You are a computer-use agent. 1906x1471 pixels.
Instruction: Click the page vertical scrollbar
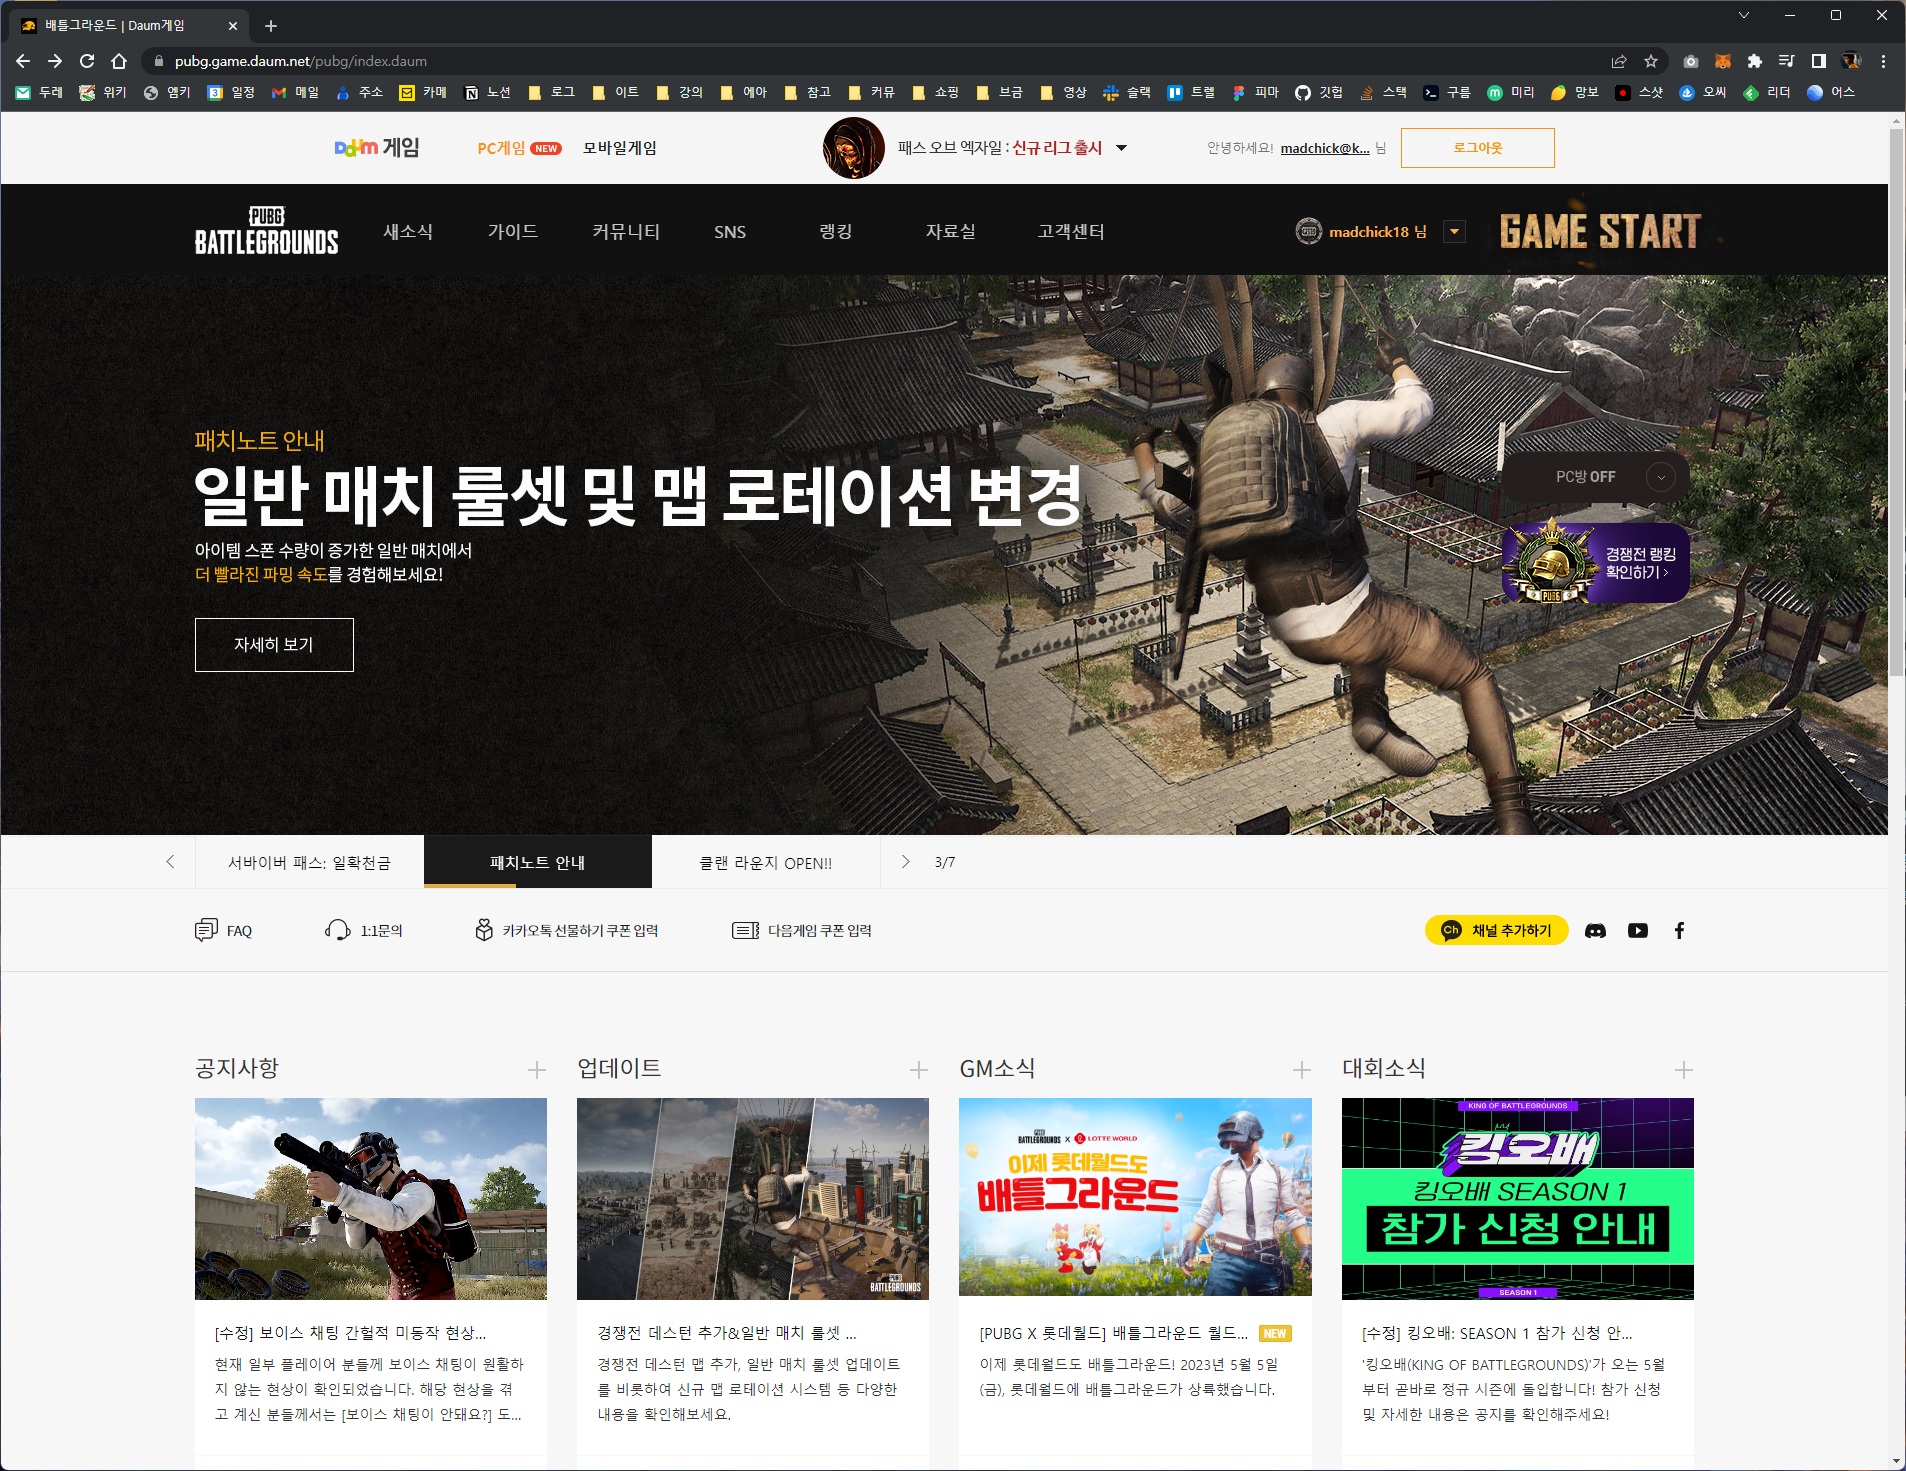pos(1896,400)
